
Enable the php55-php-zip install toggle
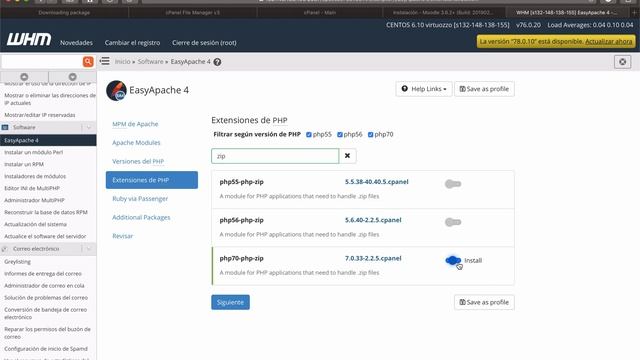coord(453,184)
